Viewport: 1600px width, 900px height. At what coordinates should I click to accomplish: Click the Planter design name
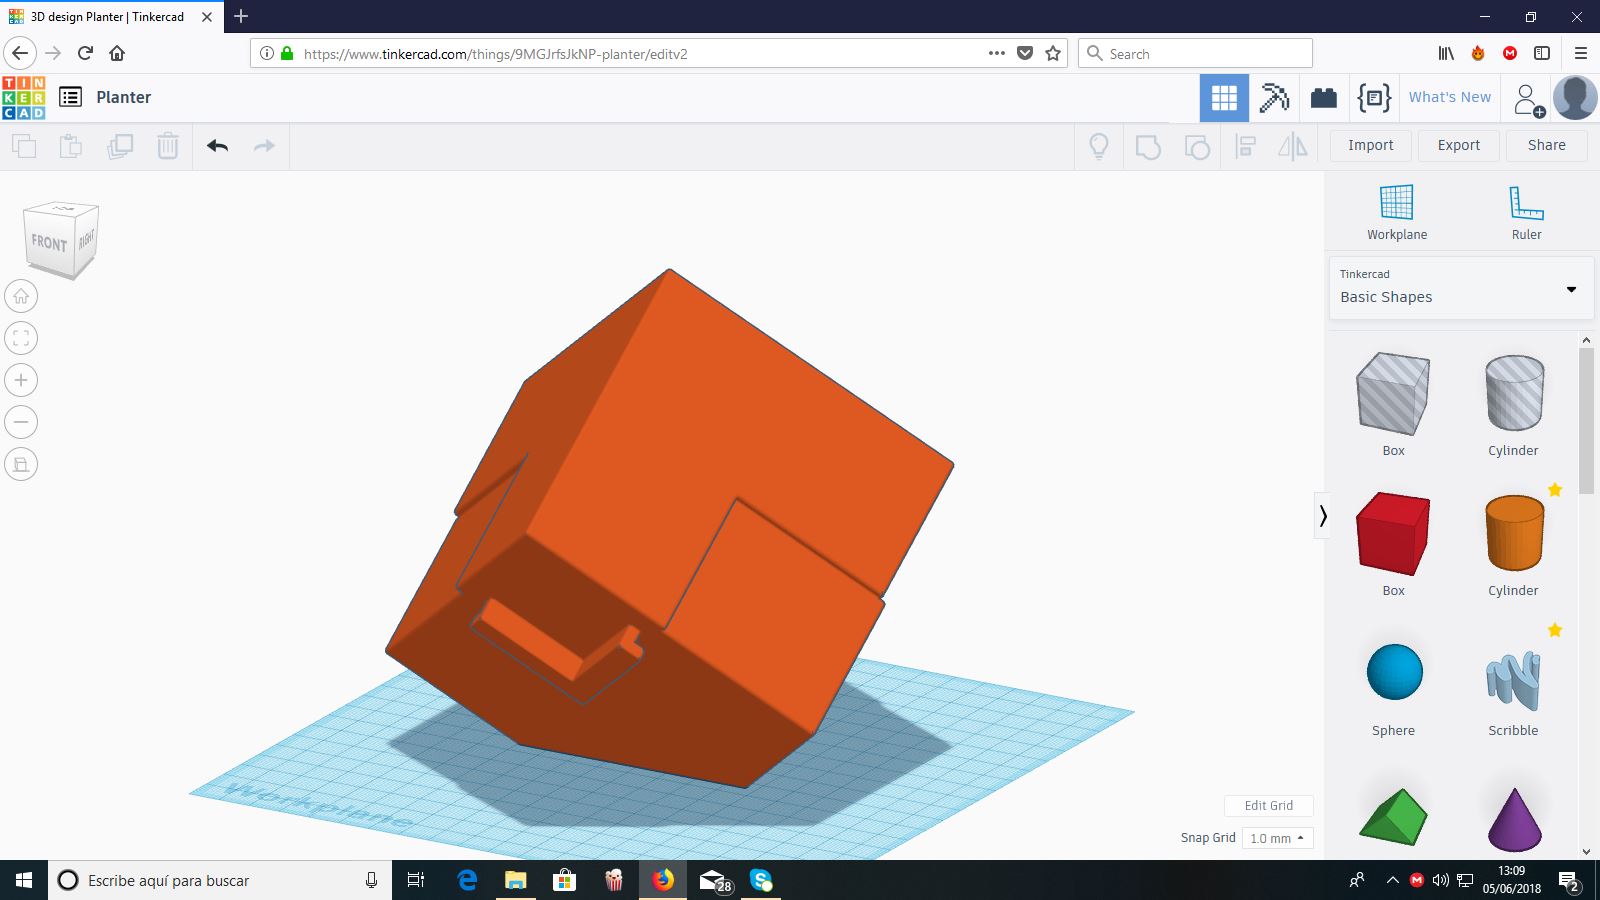[x=124, y=97]
